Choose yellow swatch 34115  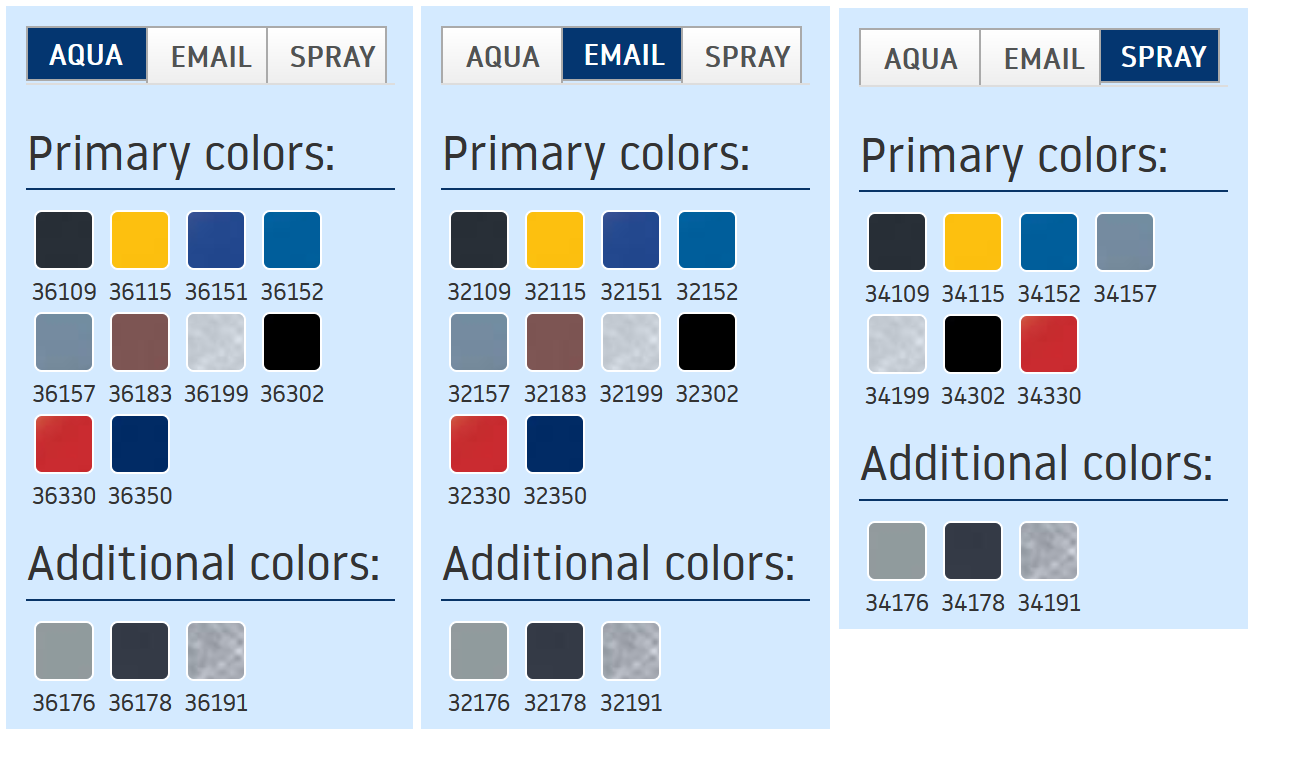[x=973, y=242]
